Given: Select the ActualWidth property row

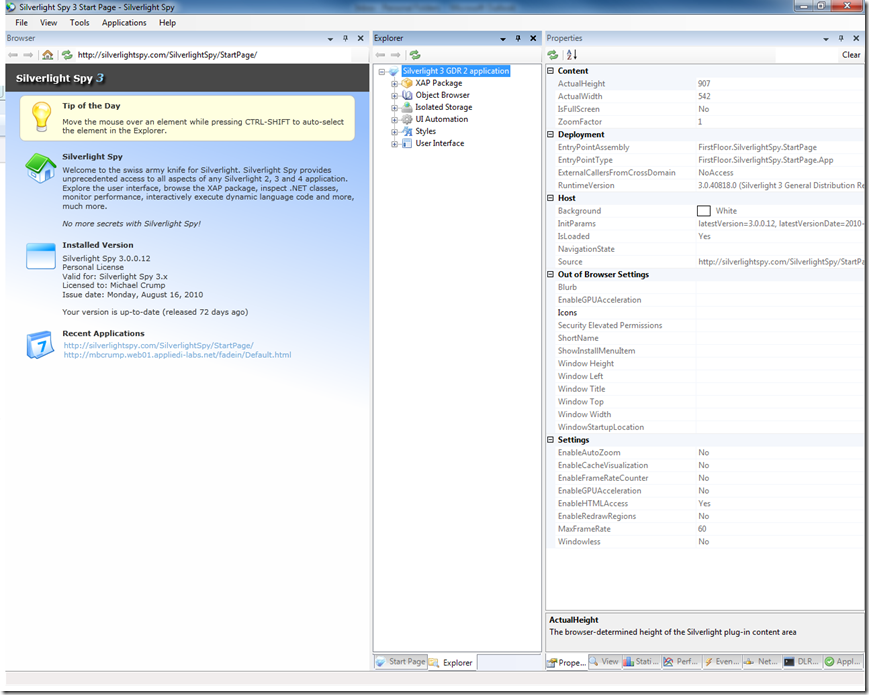Looking at the screenshot, I should (x=709, y=96).
